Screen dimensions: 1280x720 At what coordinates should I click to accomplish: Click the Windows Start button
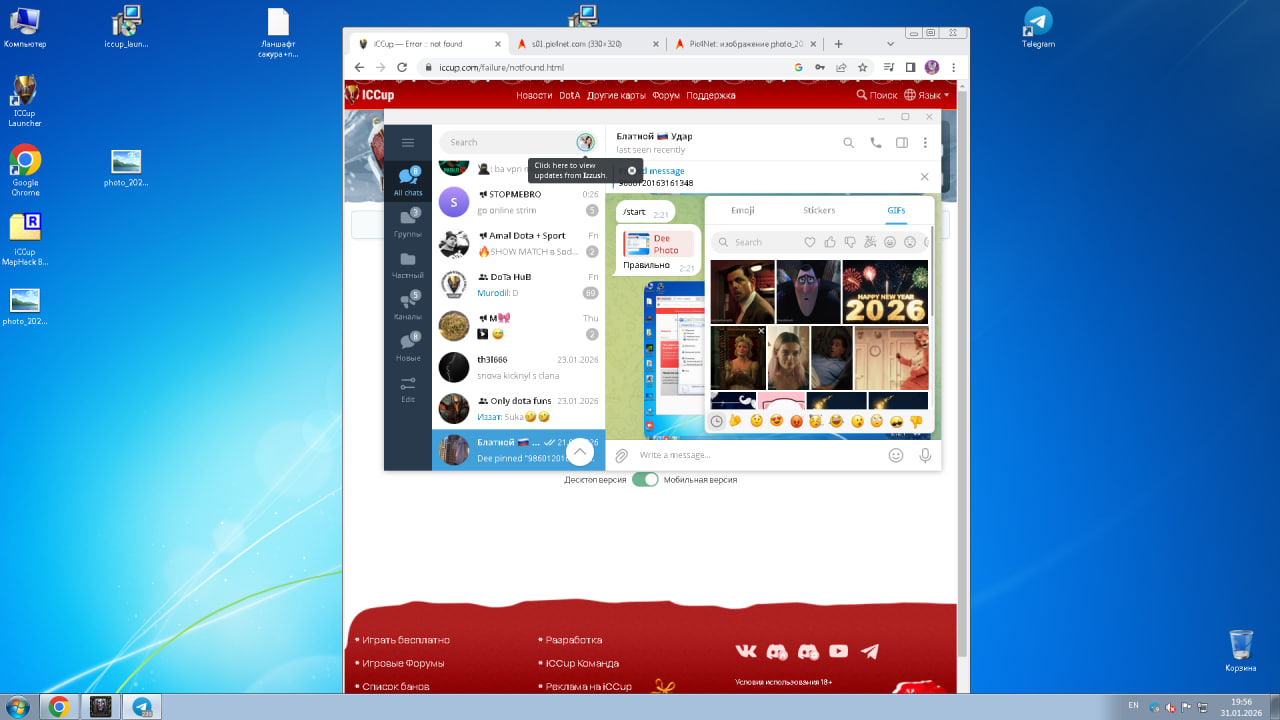[18, 706]
